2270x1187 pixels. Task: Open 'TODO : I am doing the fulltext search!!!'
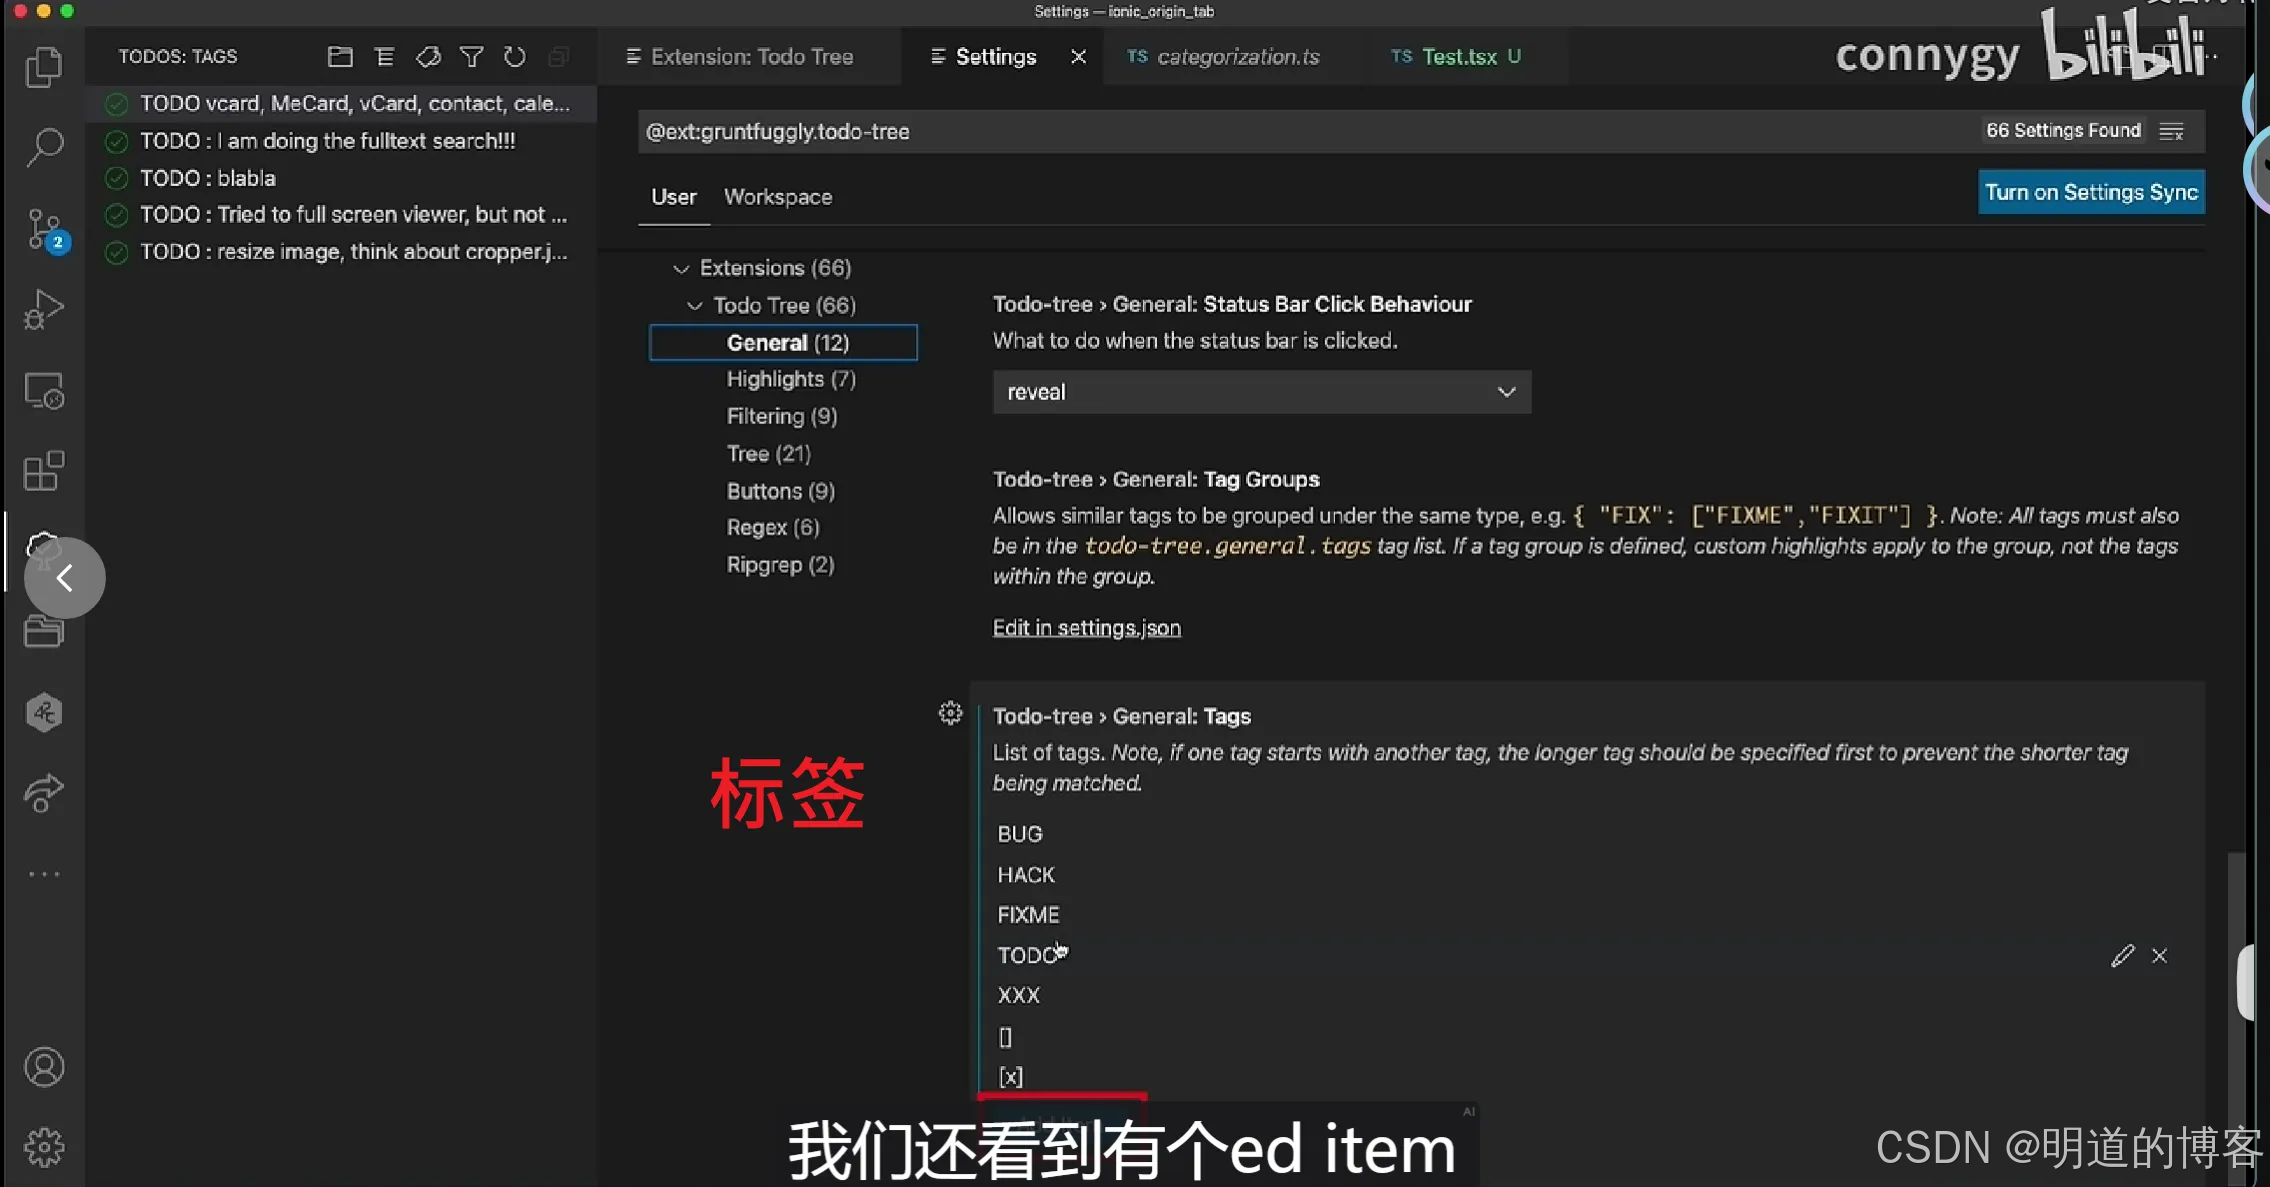[x=328, y=141]
